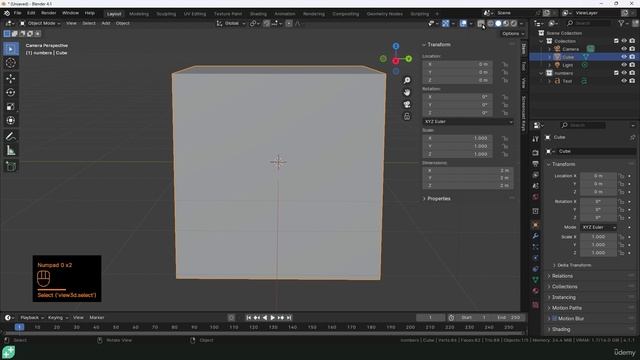
Task: Open Global transform orientation dropdown
Action: point(231,24)
